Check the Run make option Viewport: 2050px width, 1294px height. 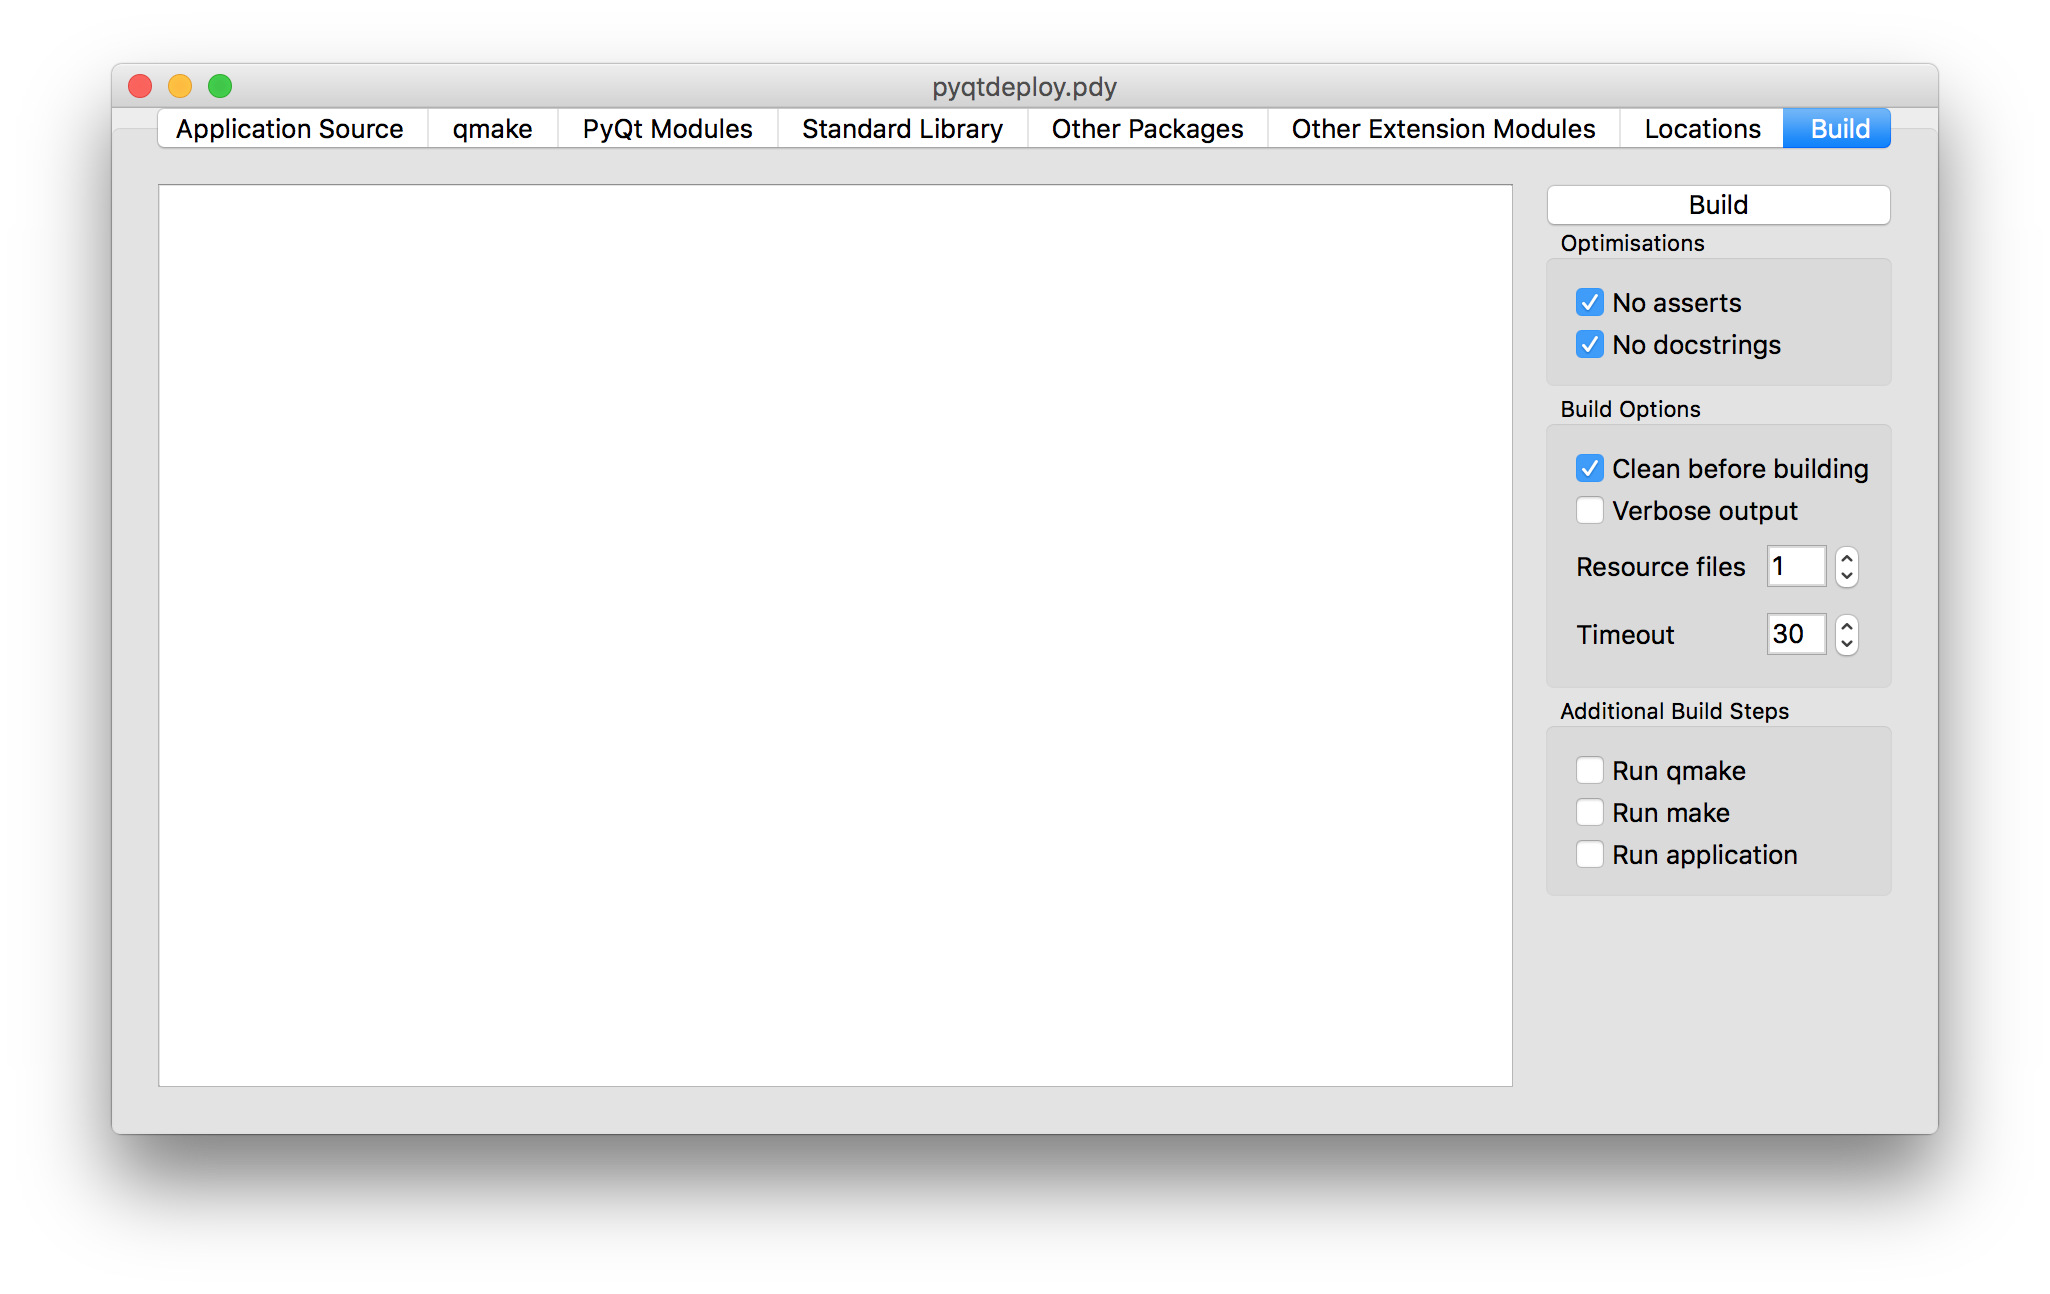(1590, 812)
